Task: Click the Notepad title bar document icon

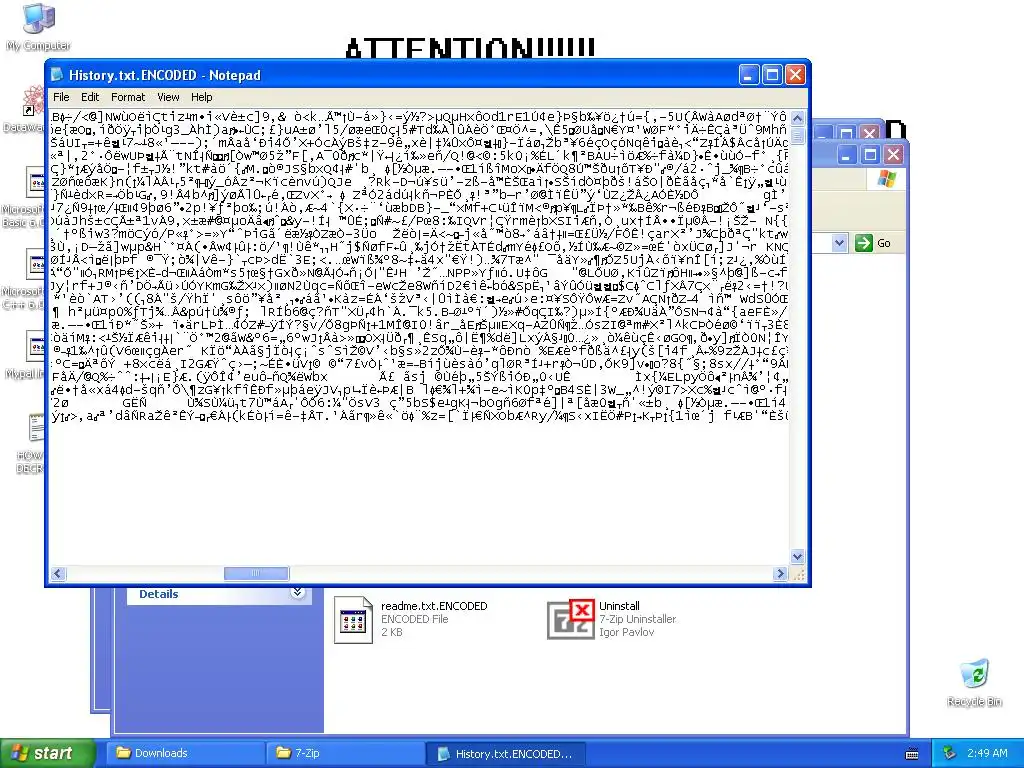Action: point(57,75)
